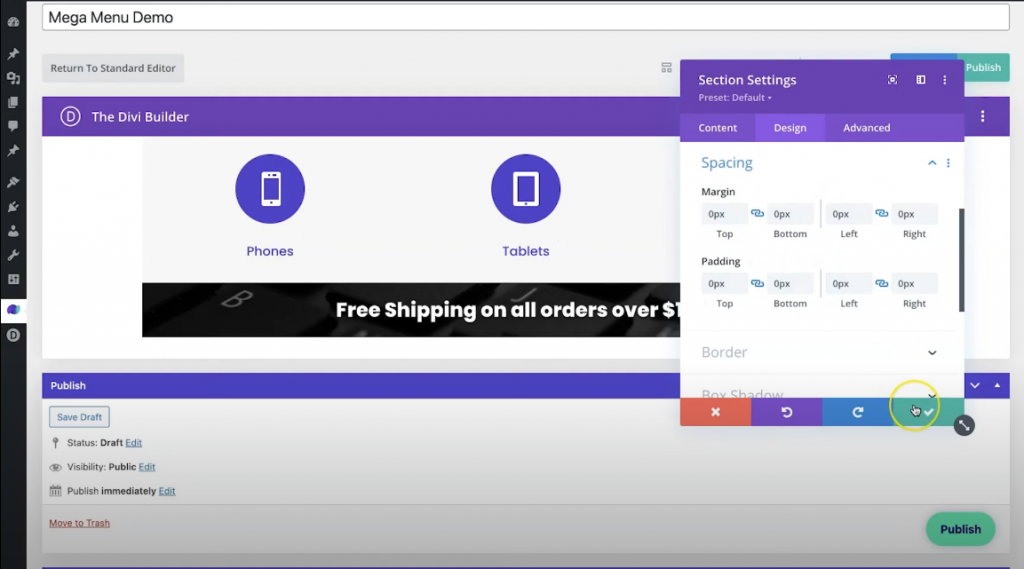Redo change in Section Settings footer
The width and height of the screenshot is (1024, 569).
(x=857, y=412)
